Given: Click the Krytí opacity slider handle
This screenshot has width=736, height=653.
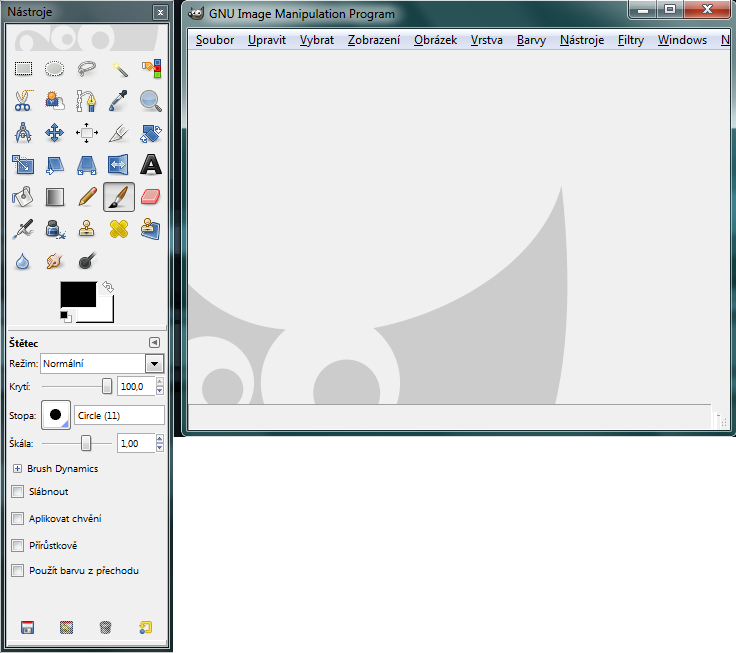Looking at the screenshot, I should pos(107,386).
